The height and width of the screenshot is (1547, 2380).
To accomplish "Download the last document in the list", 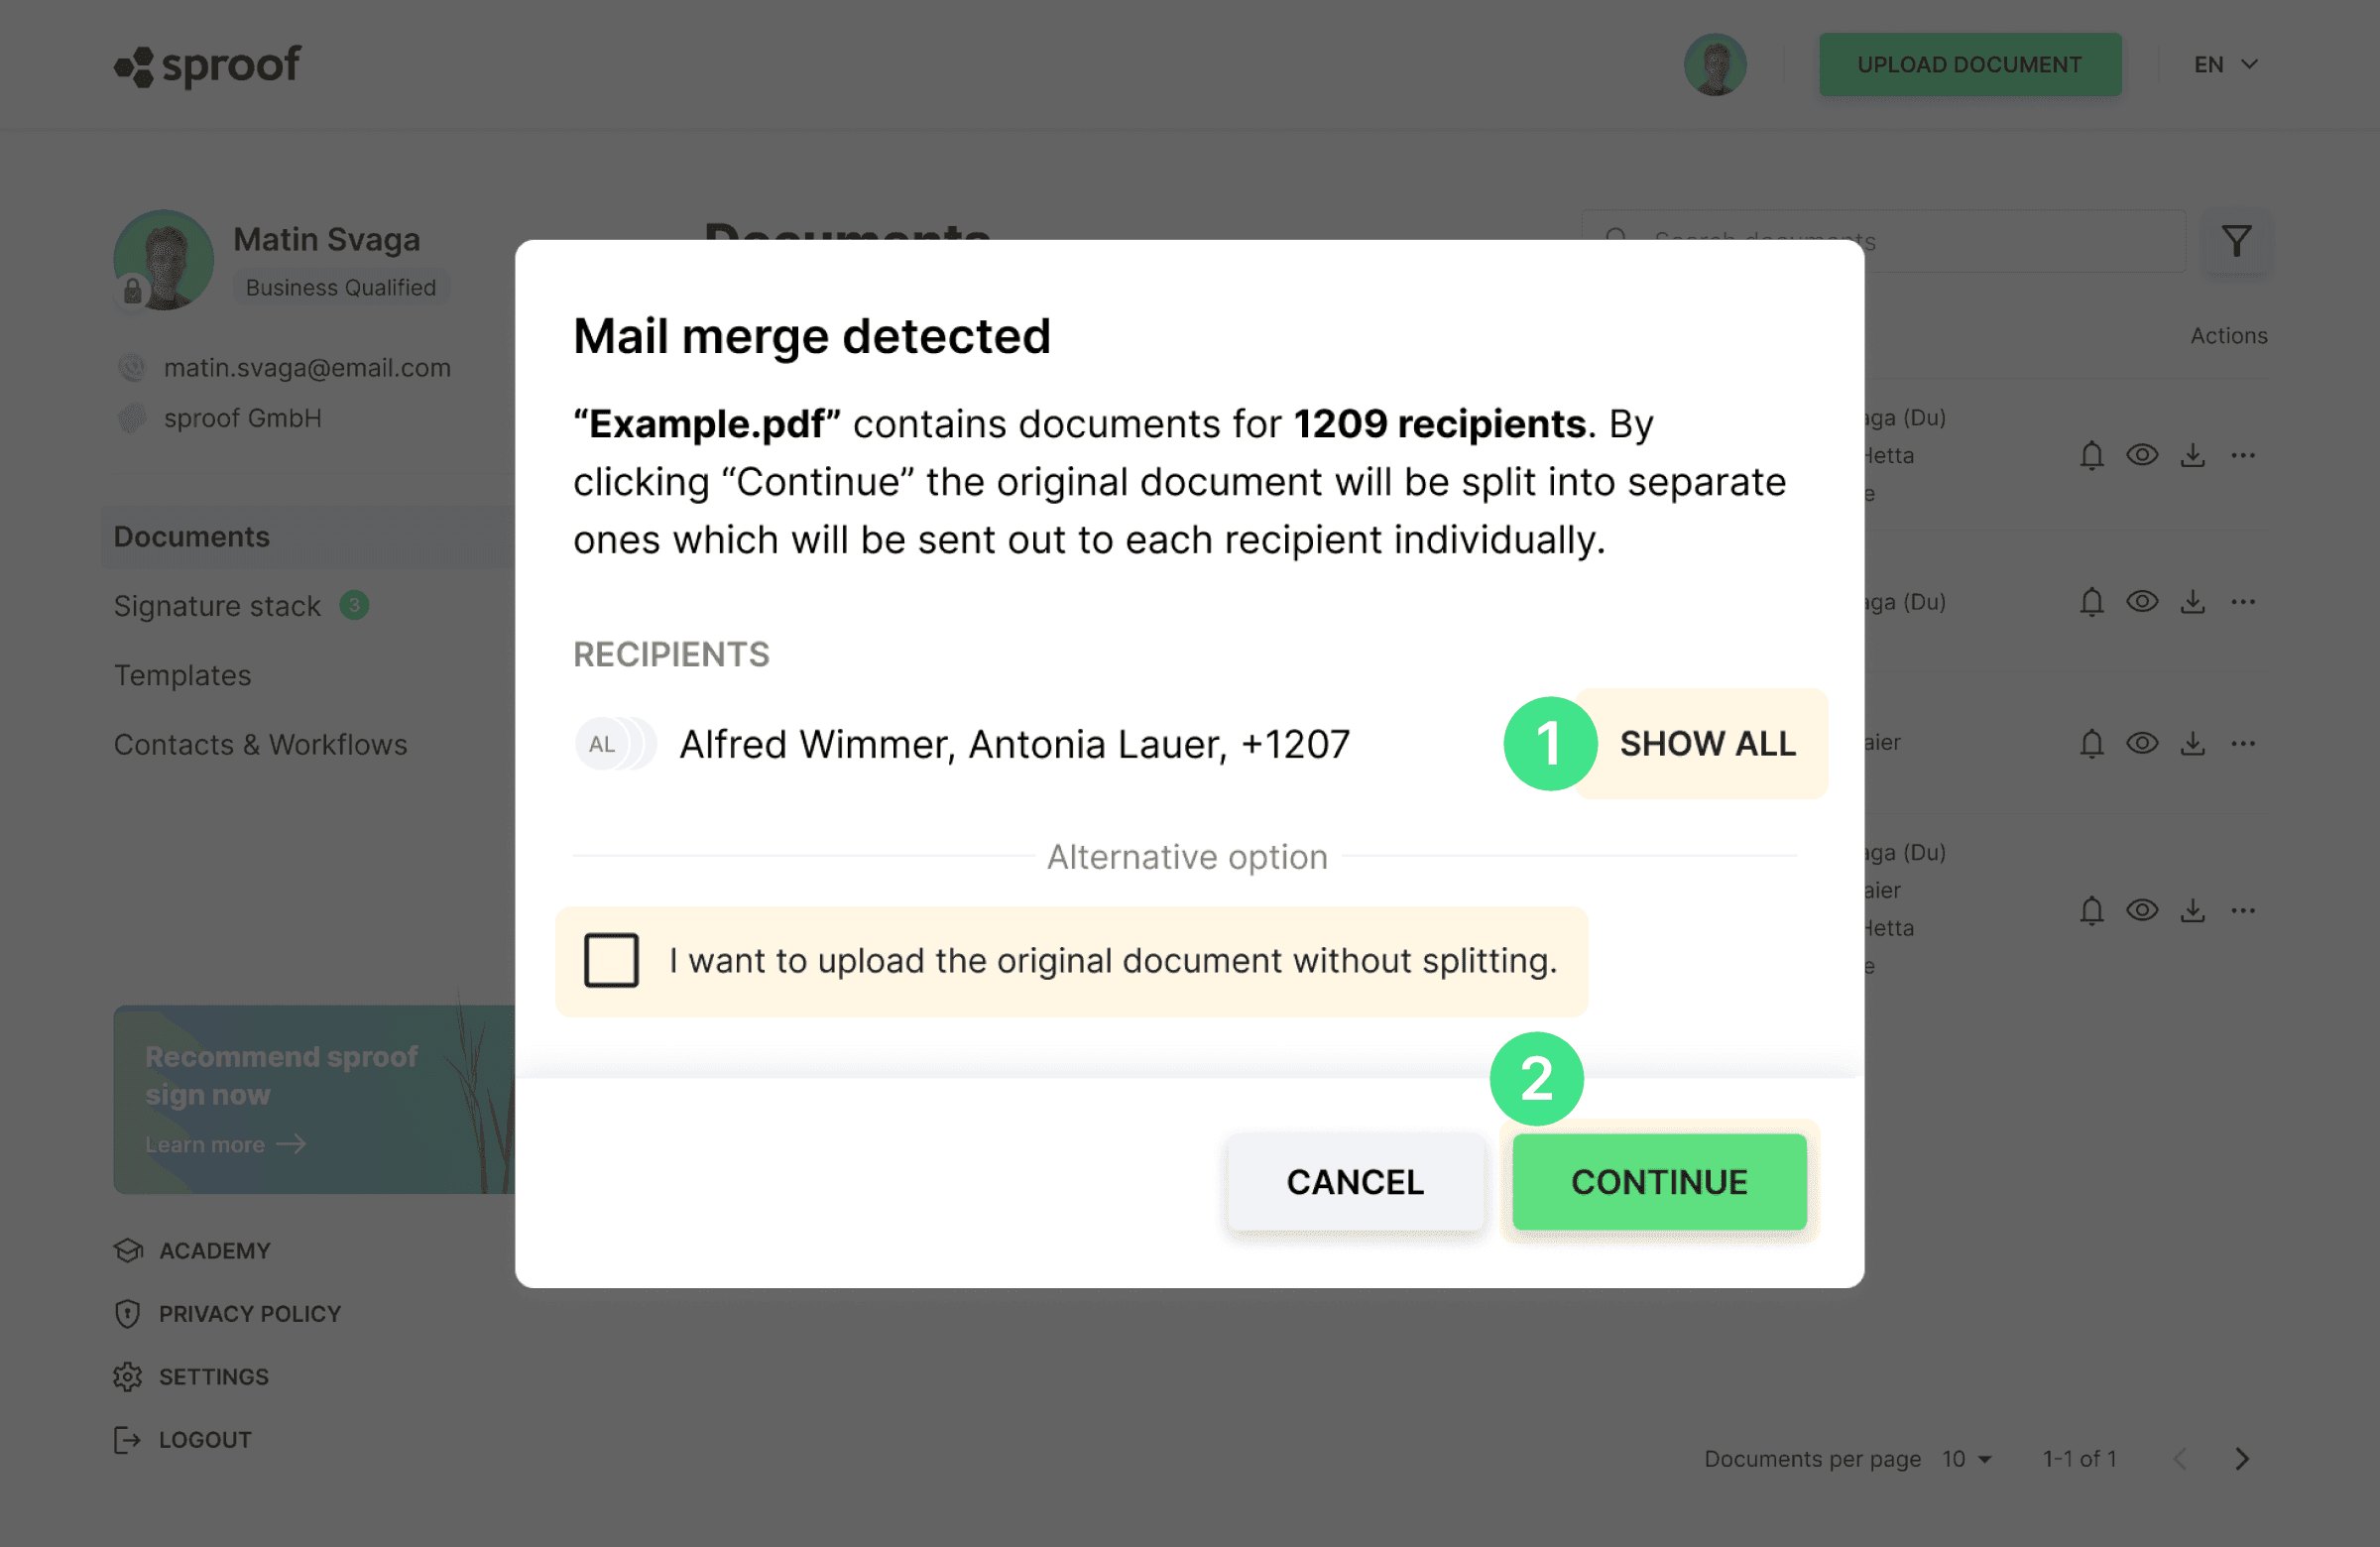I will 2193,910.
